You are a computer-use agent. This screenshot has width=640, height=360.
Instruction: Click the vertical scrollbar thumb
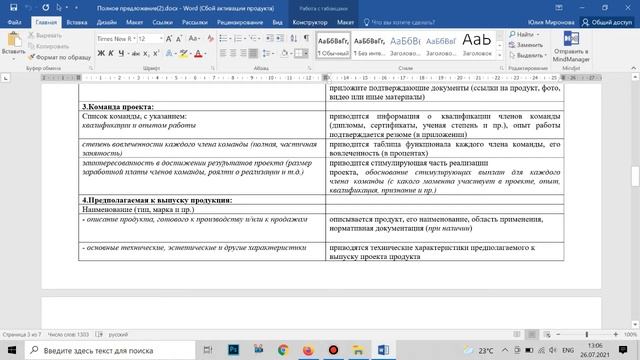pyautogui.click(x=635, y=176)
